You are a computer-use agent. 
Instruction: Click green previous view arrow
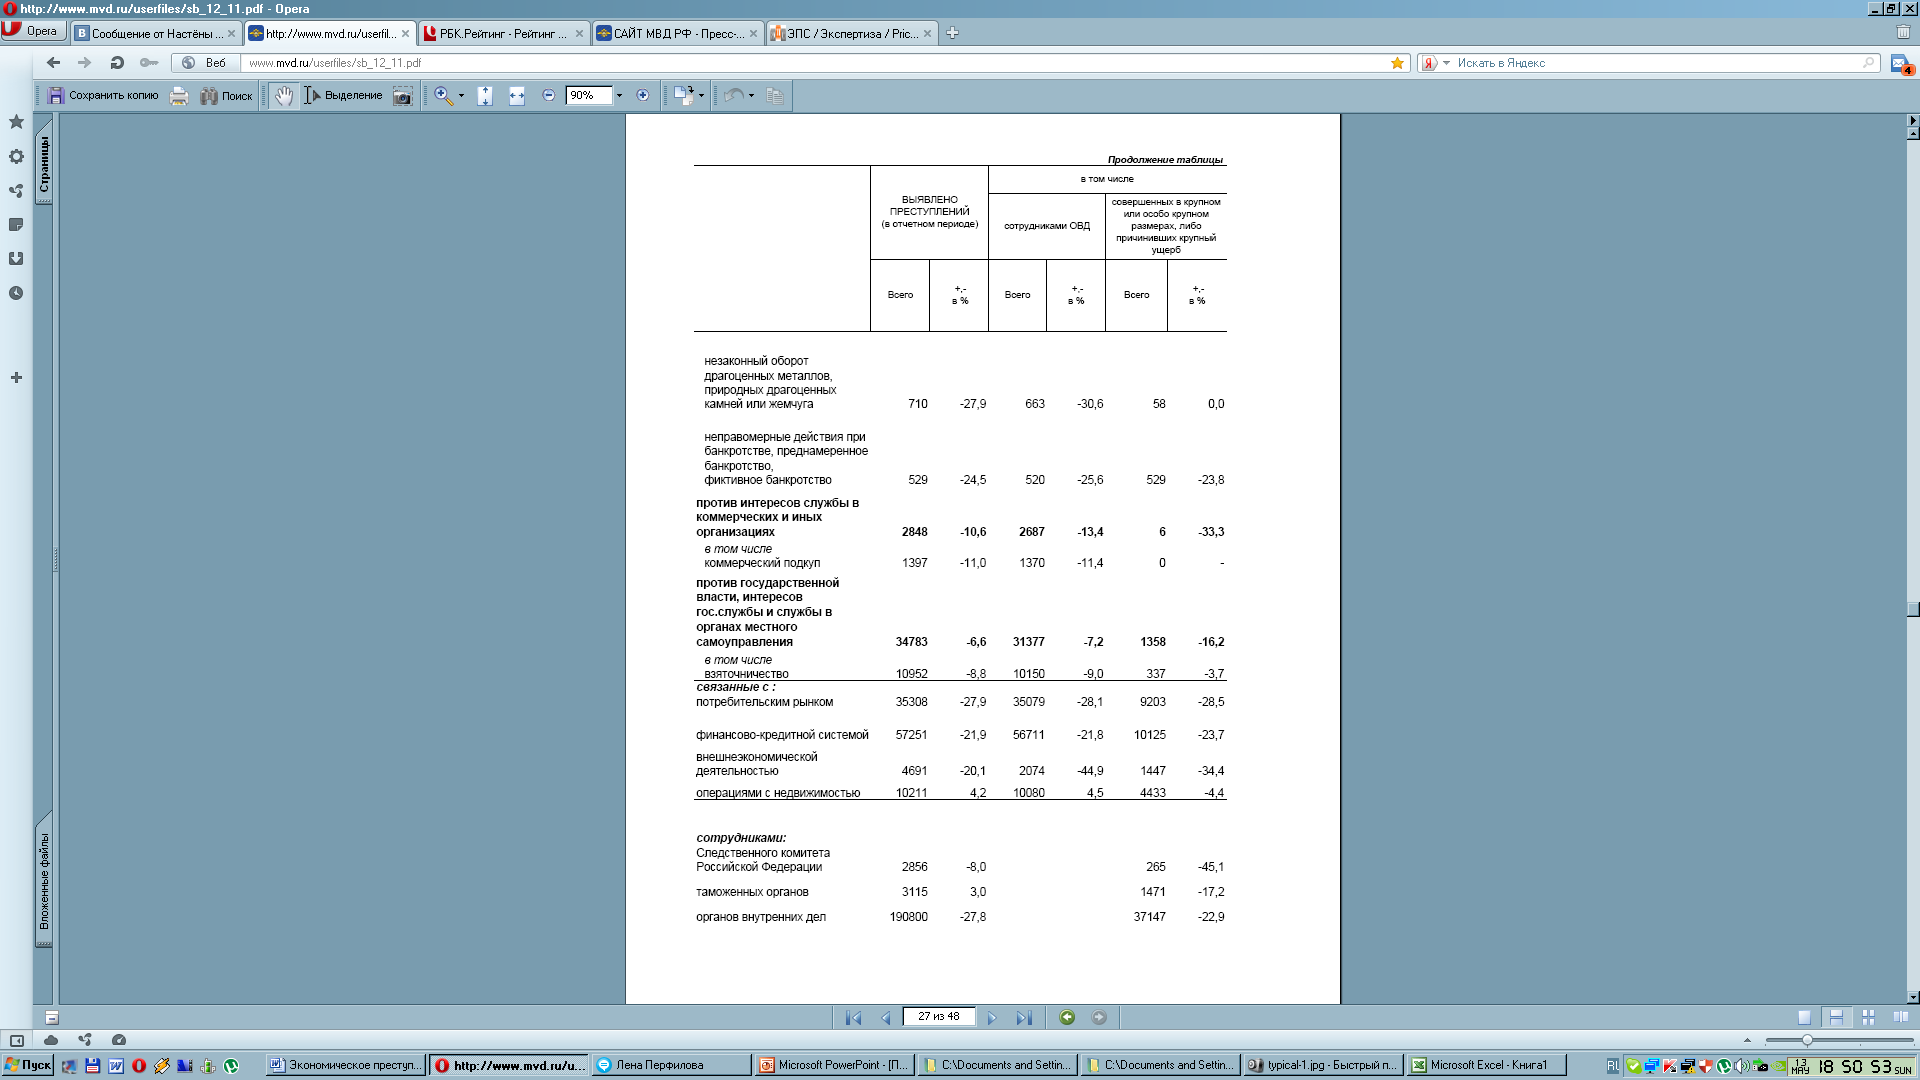tap(1067, 1017)
